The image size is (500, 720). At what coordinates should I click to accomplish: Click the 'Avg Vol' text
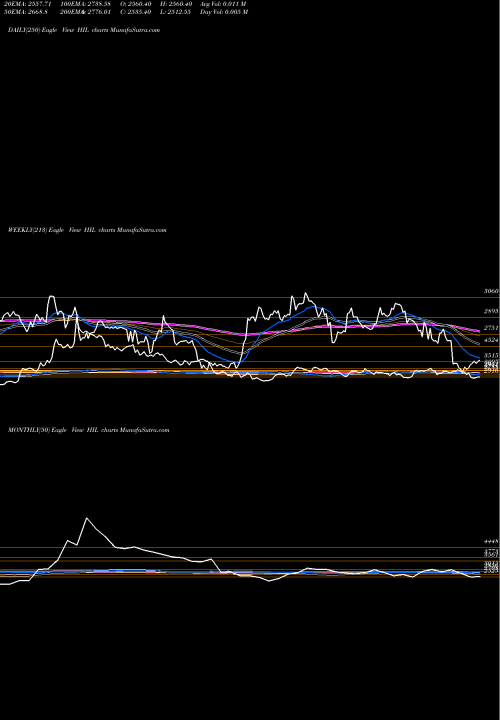(223, 4)
